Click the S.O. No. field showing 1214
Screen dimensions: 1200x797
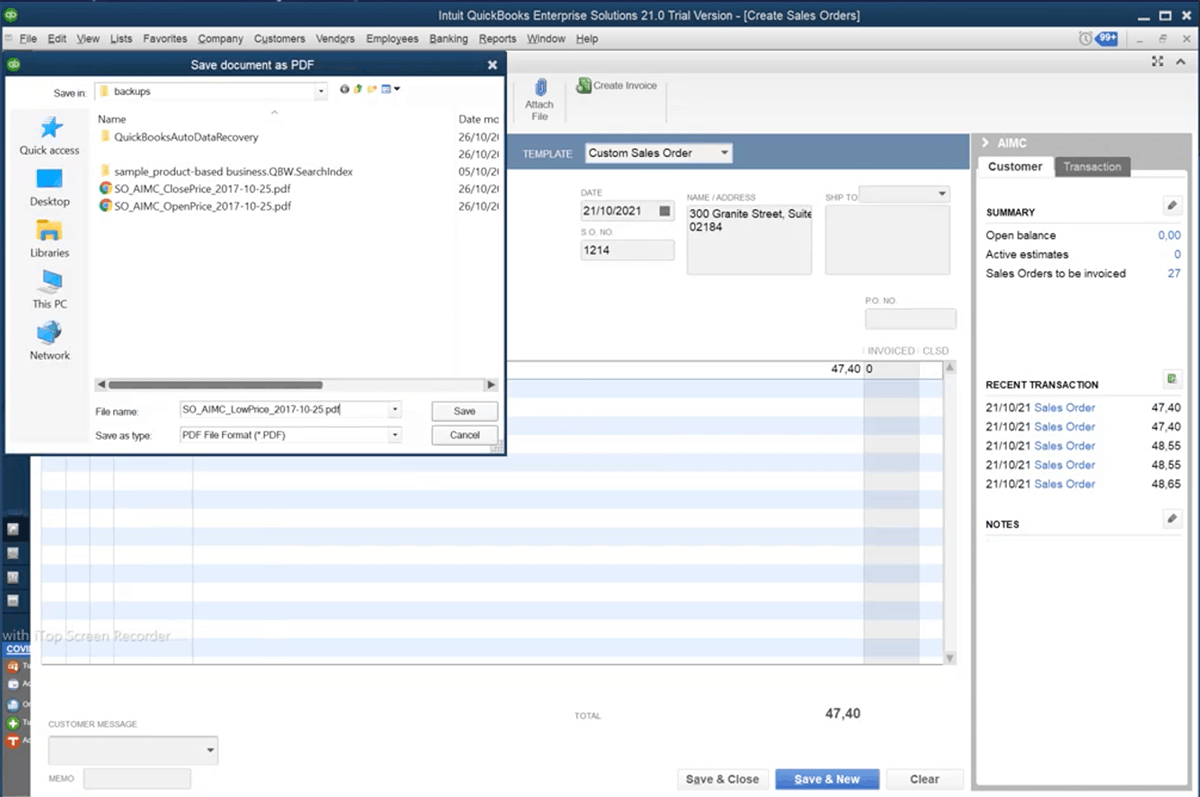[x=627, y=250]
